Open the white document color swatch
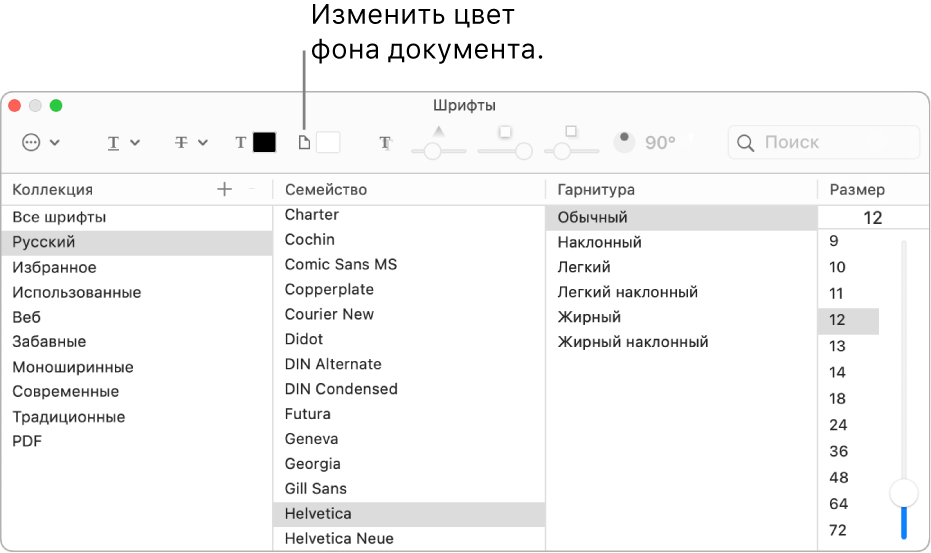 click(328, 143)
